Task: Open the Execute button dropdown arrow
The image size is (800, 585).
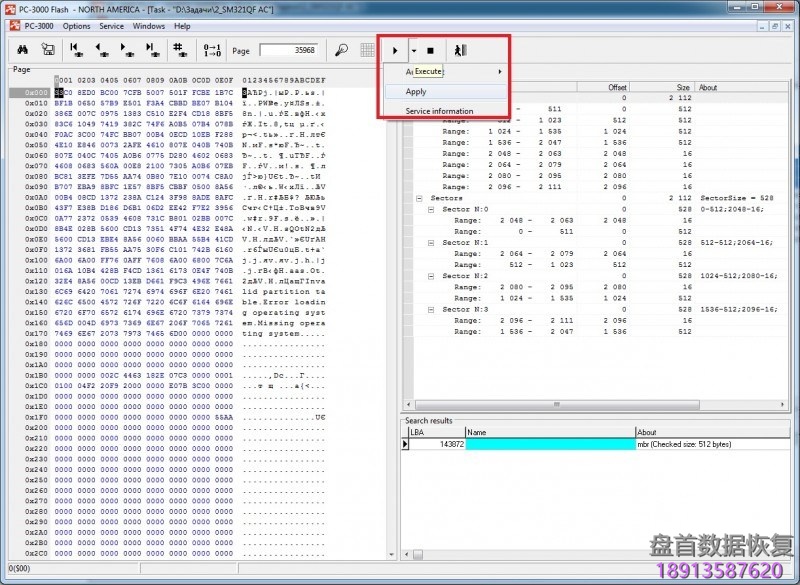Action: pyautogui.click(x=413, y=50)
